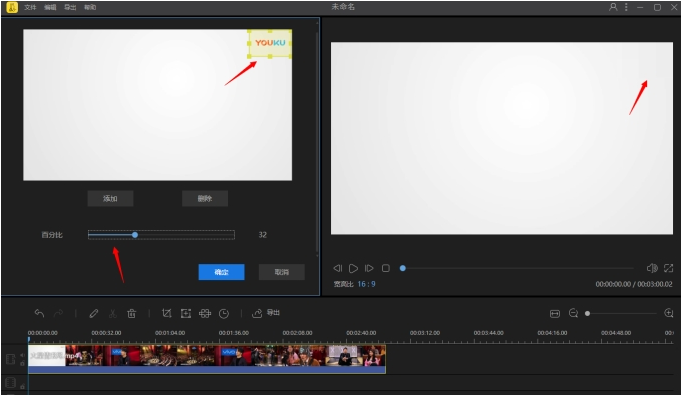Click the timeline zoom slider handle
The image size is (686, 398).
tap(588, 315)
